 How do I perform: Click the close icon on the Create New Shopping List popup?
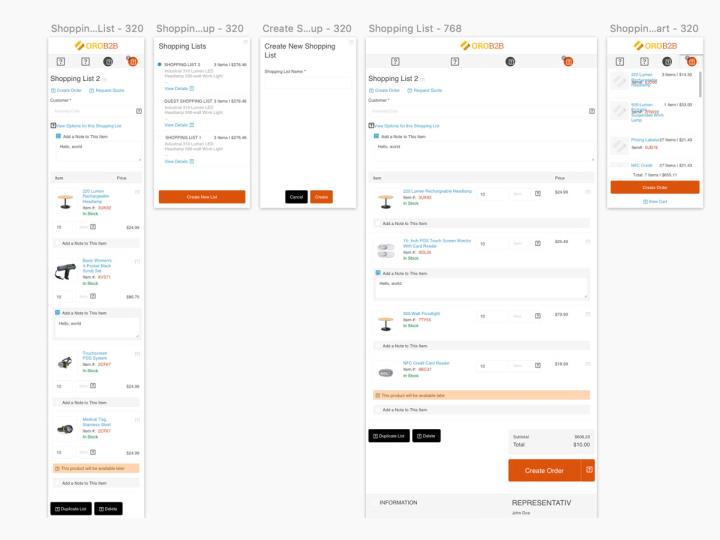tap(352, 42)
